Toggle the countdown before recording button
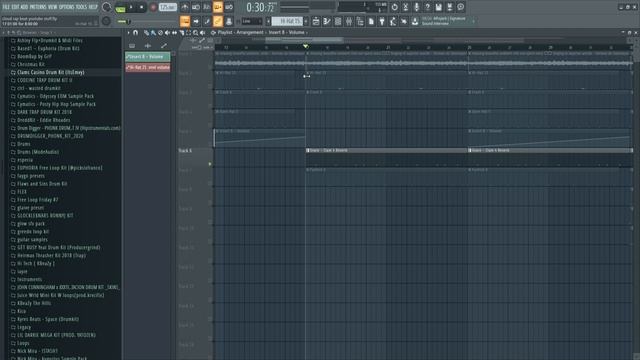Image resolution: width=640 pixels, height=360 pixels. [207, 7]
